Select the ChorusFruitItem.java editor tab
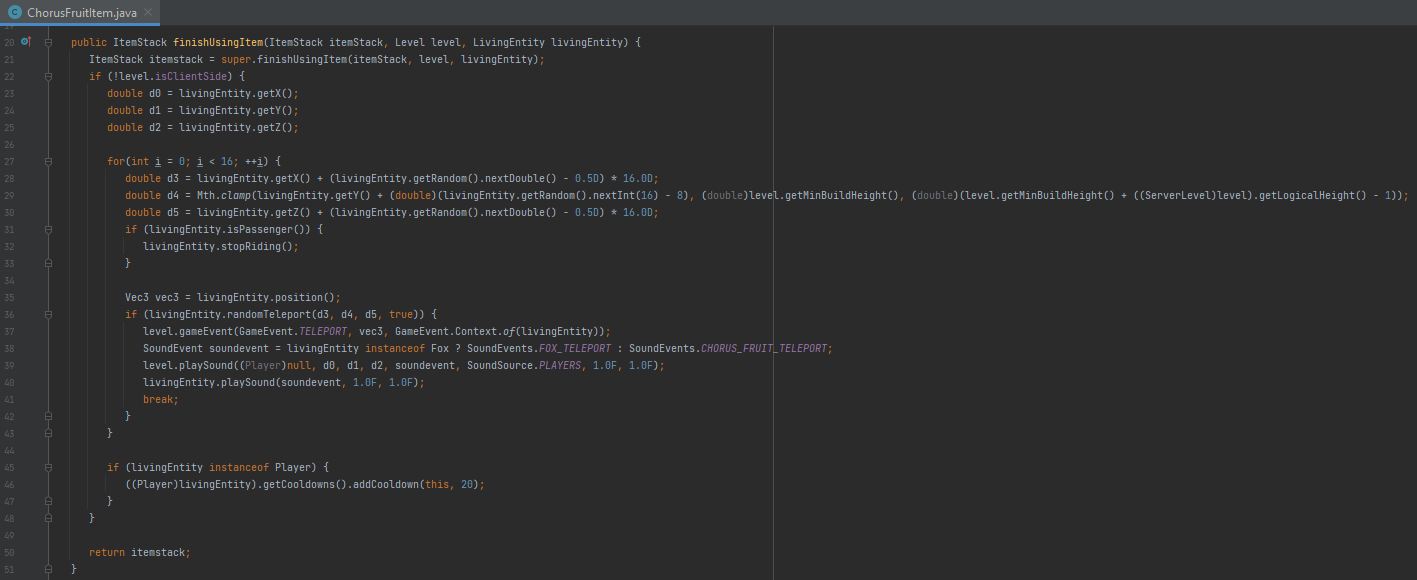The height and width of the screenshot is (580, 1417). coord(79,13)
